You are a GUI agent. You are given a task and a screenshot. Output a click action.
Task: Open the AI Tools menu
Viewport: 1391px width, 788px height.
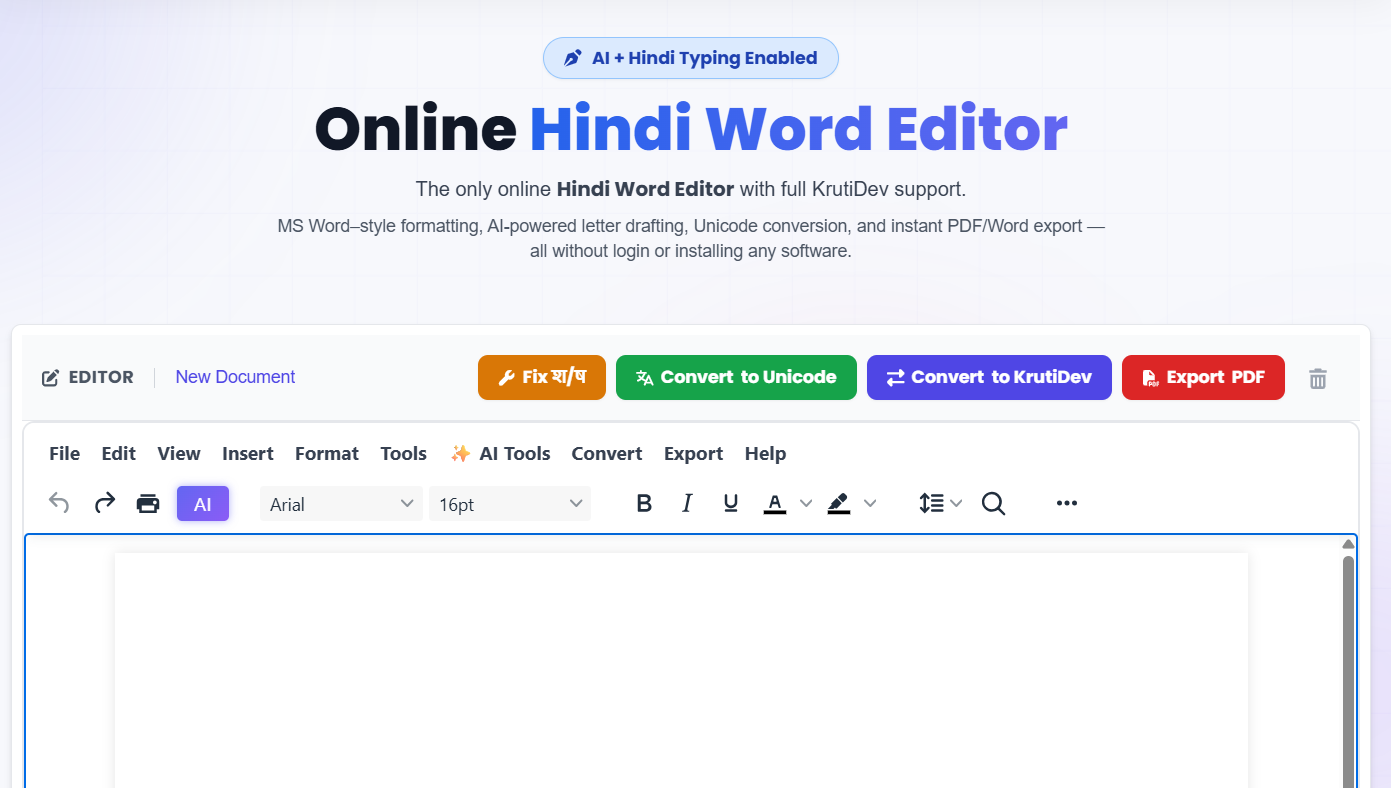[500, 453]
